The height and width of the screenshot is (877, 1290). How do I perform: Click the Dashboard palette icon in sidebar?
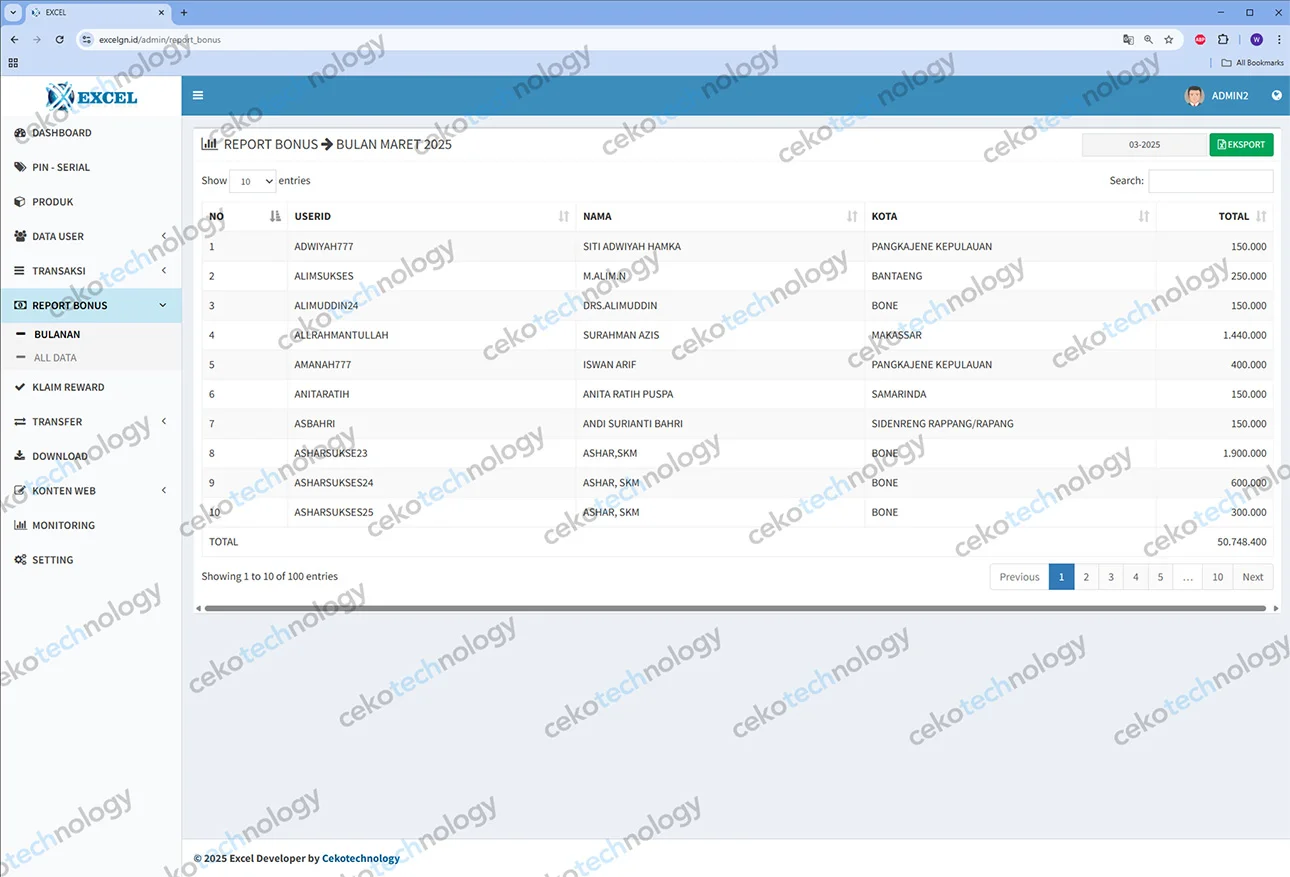coord(20,133)
